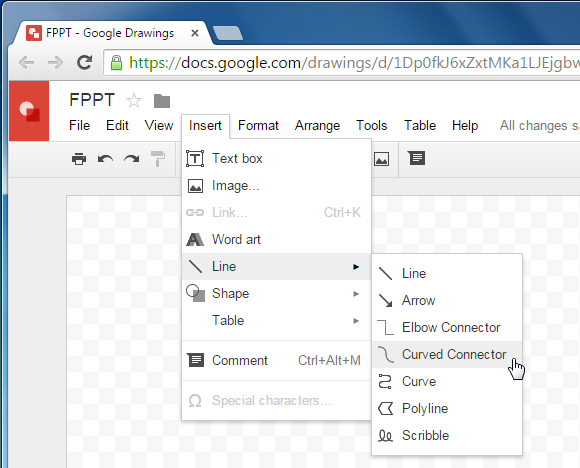The height and width of the screenshot is (468, 580).
Task: Click the FPPT document title
Action: tap(92, 100)
